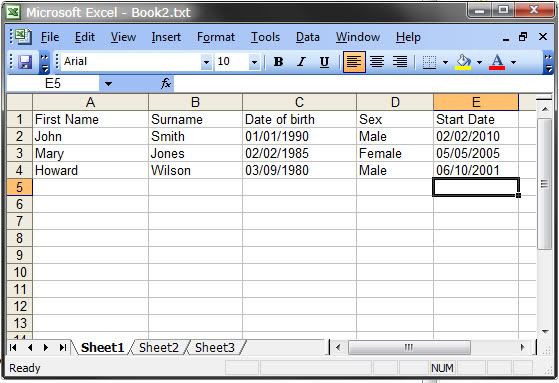Open the Borders dropdown arrow

pyautogui.click(x=445, y=62)
